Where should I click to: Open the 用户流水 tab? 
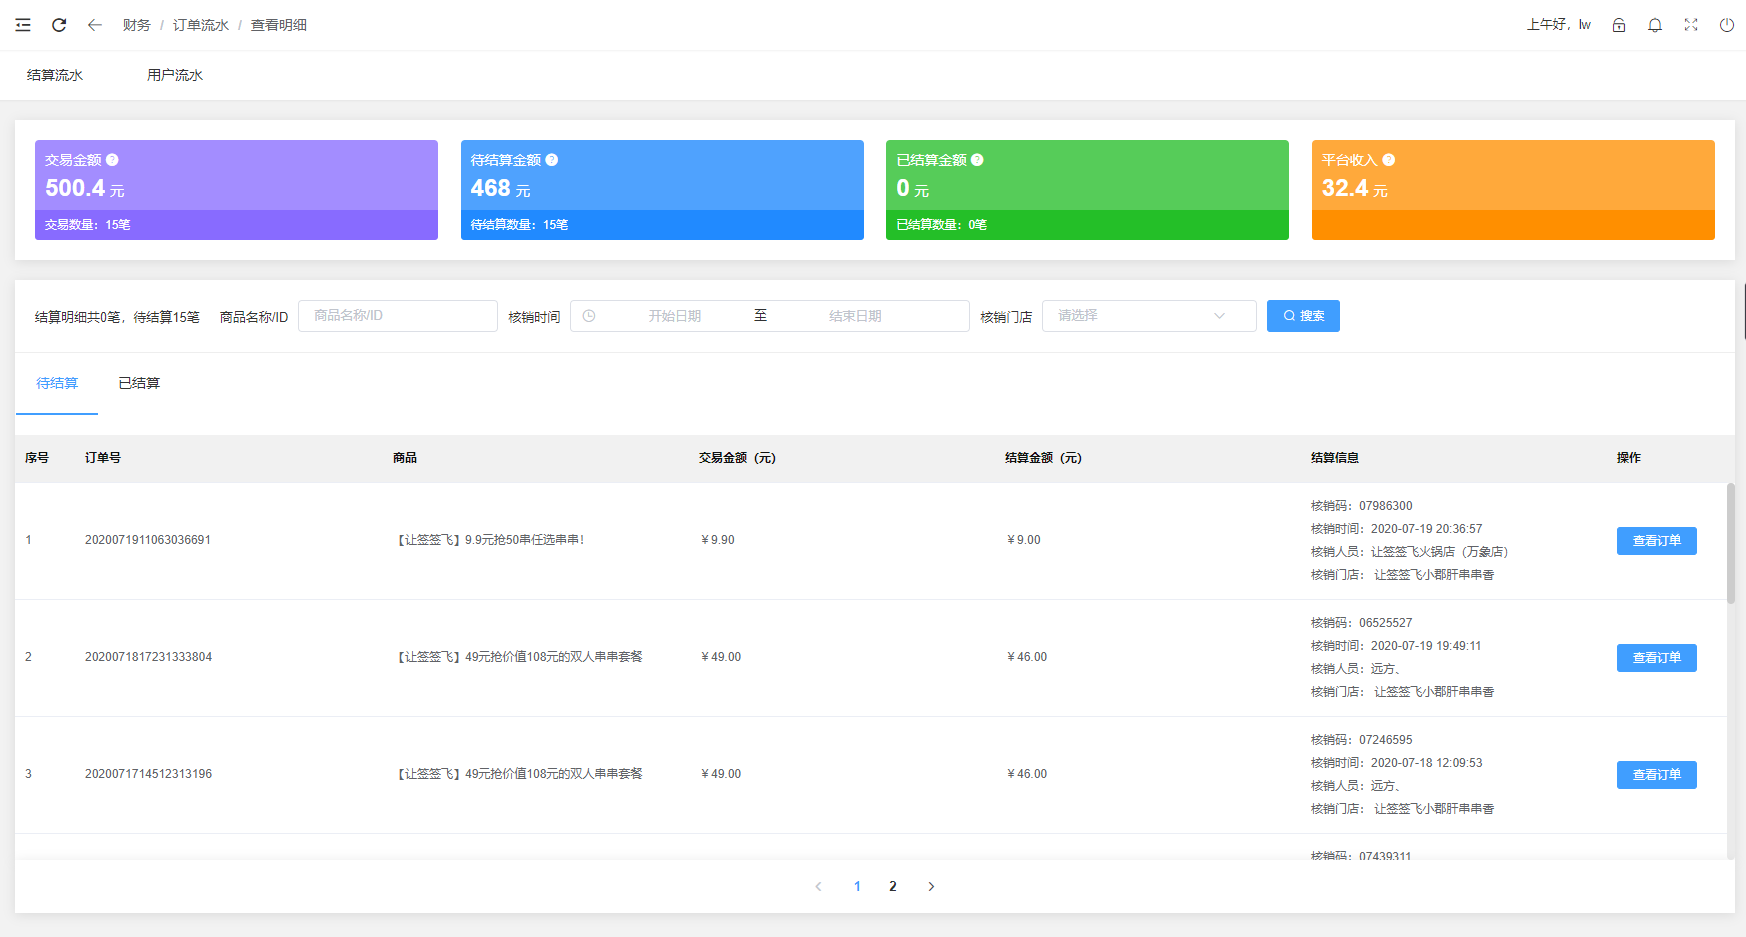(x=175, y=75)
